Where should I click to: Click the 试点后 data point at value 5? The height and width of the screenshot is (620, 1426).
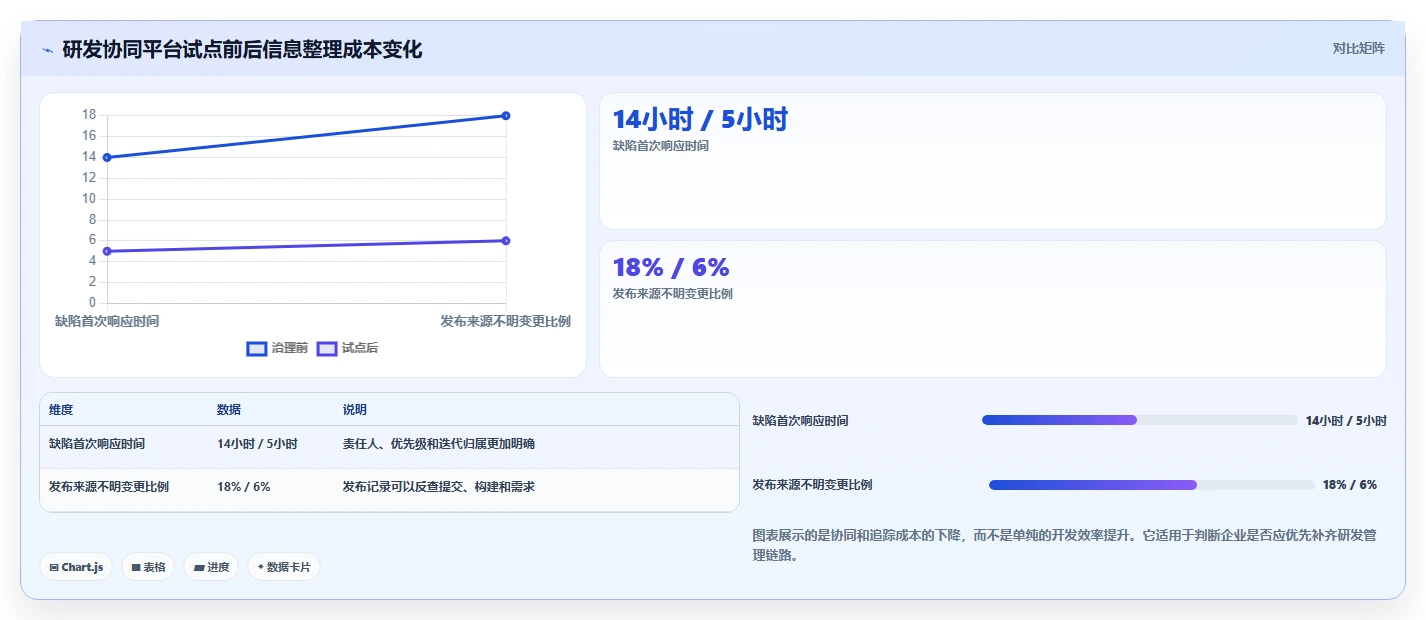107,251
